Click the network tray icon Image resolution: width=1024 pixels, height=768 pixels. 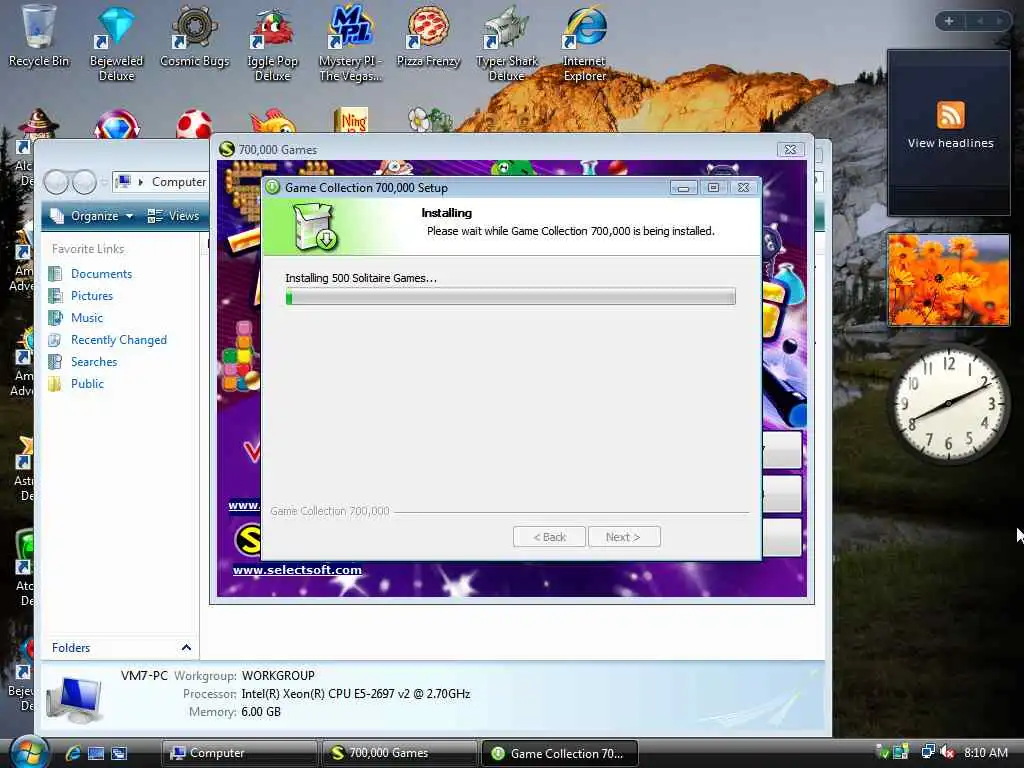pyautogui.click(x=928, y=752)
